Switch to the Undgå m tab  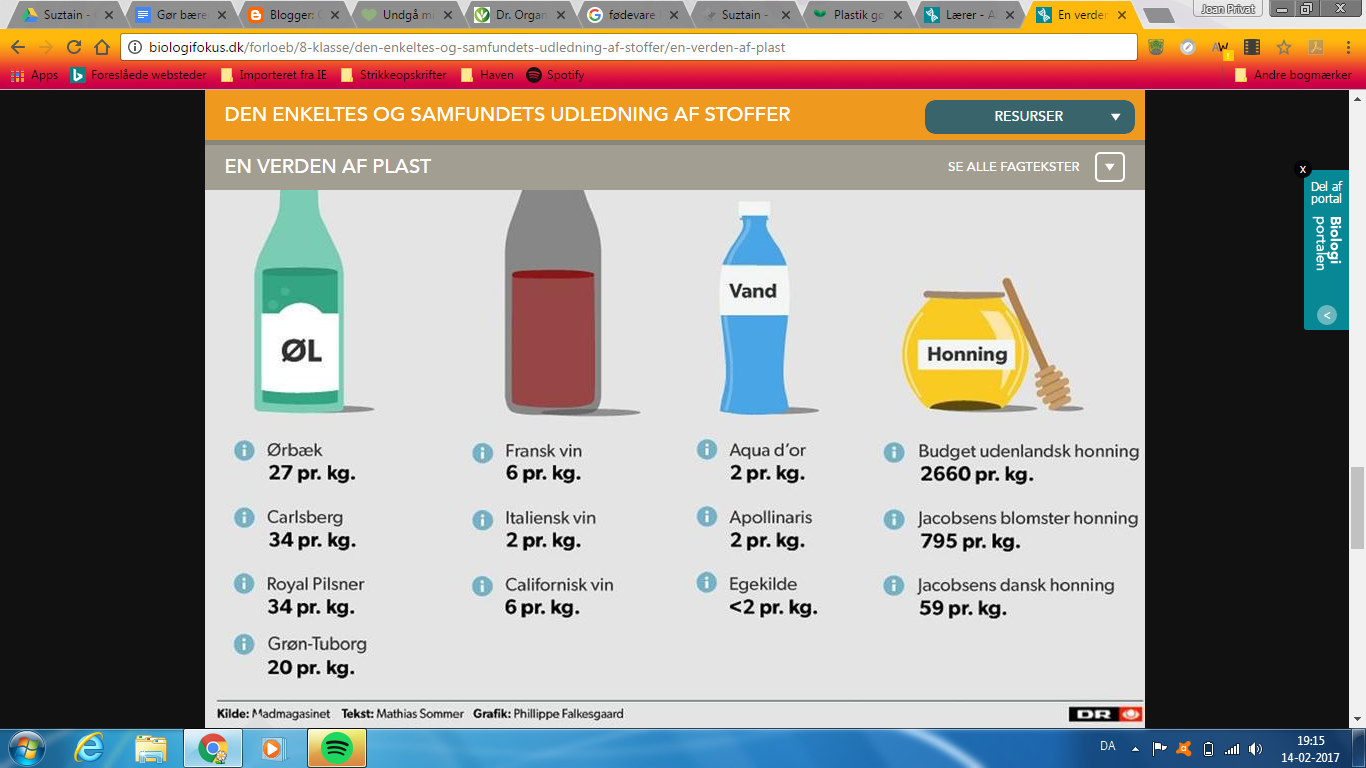(x=405, y=15)
